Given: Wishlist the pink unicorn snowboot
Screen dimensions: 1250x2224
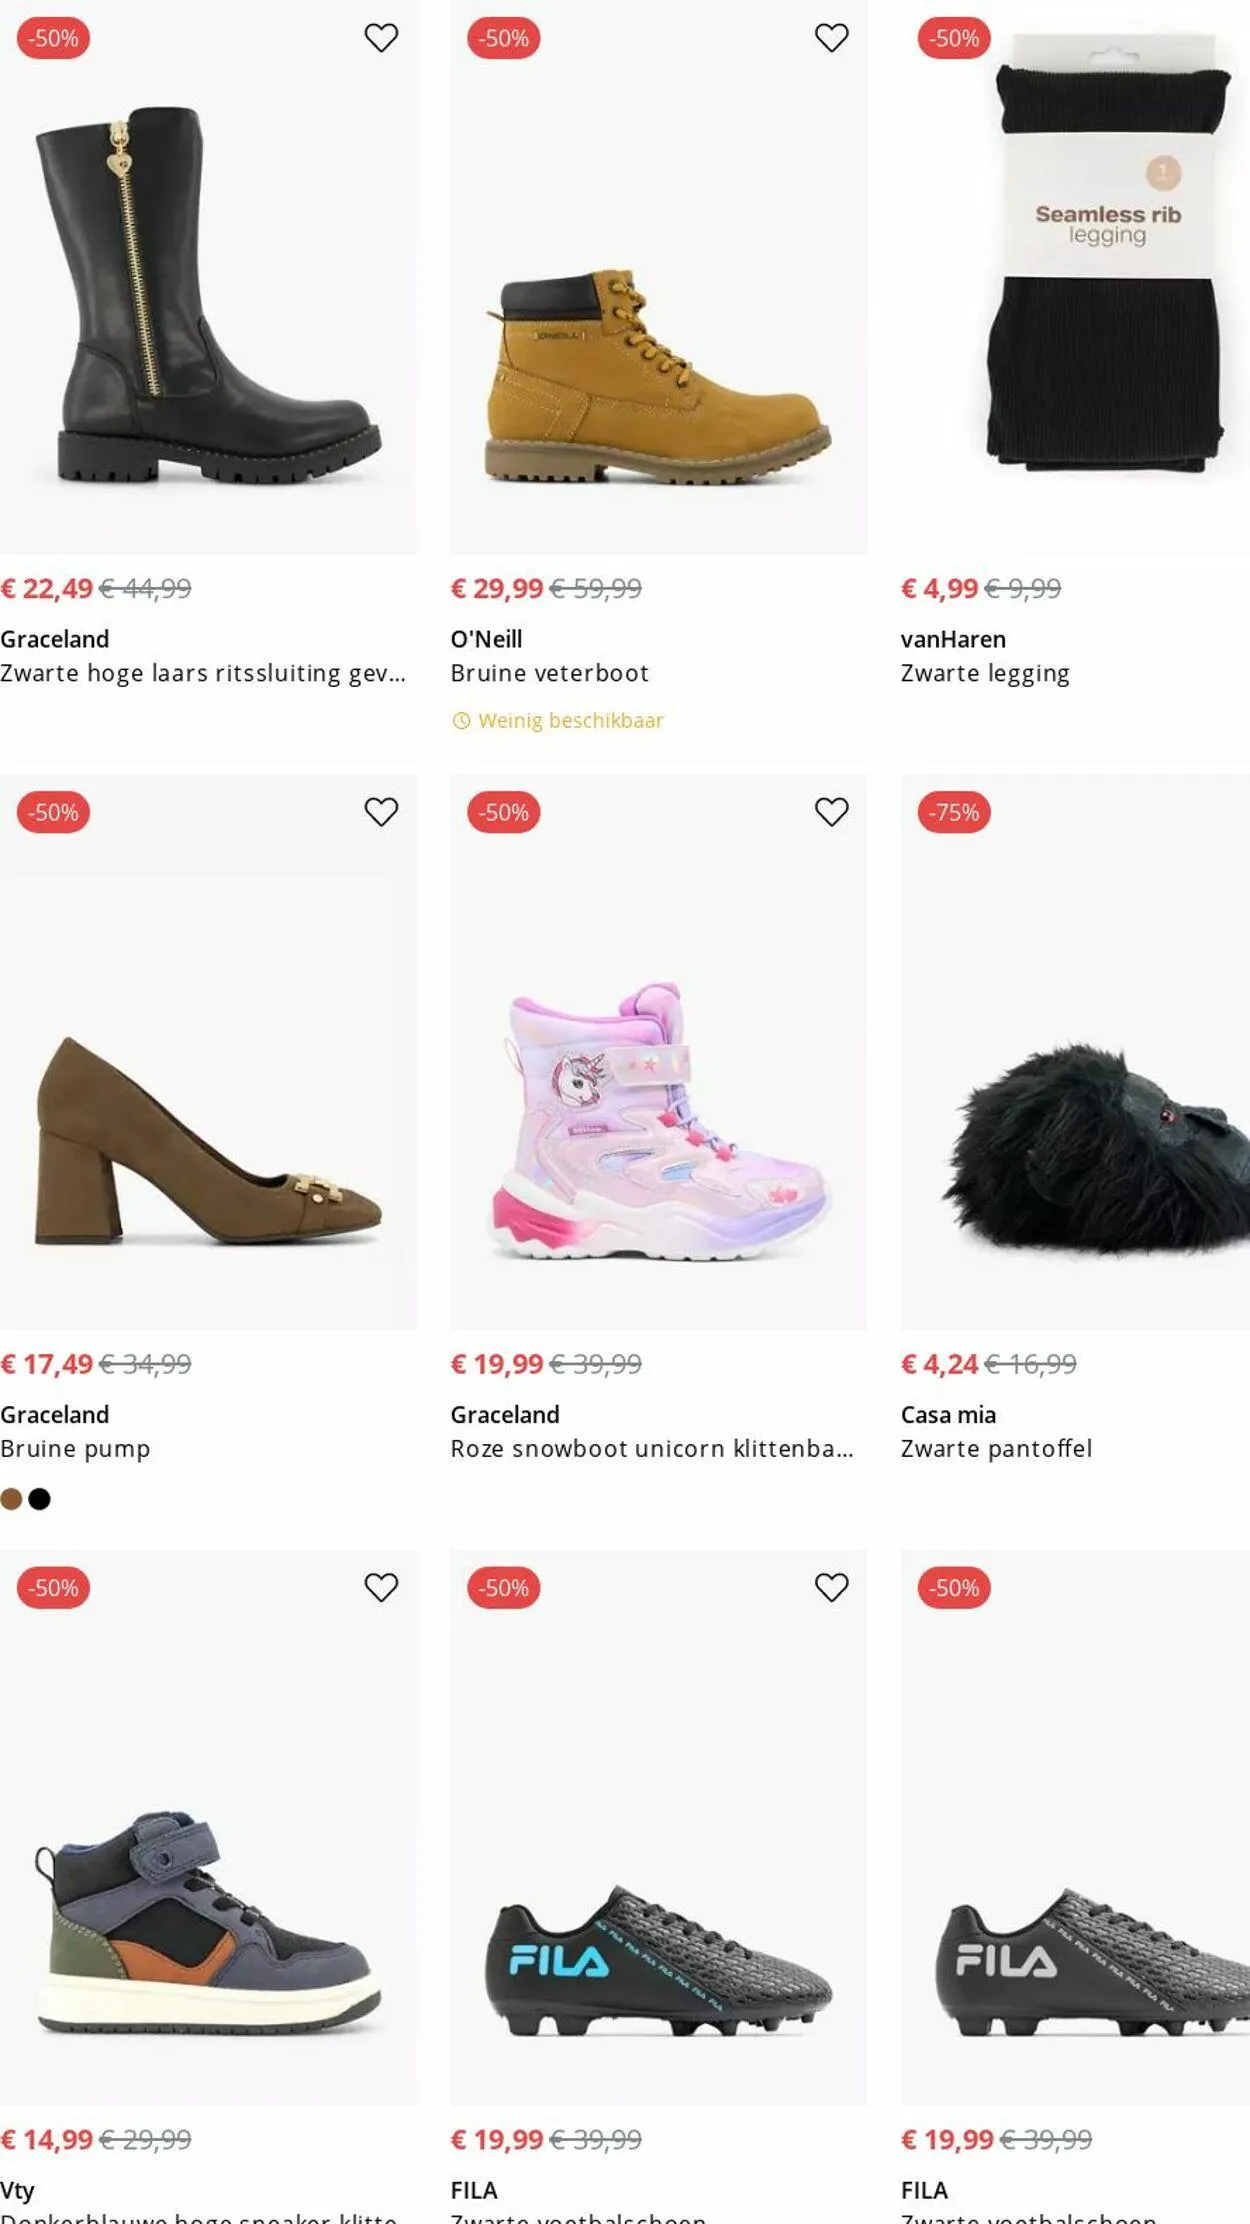Looking at the screenshot, I should point(831,812).
